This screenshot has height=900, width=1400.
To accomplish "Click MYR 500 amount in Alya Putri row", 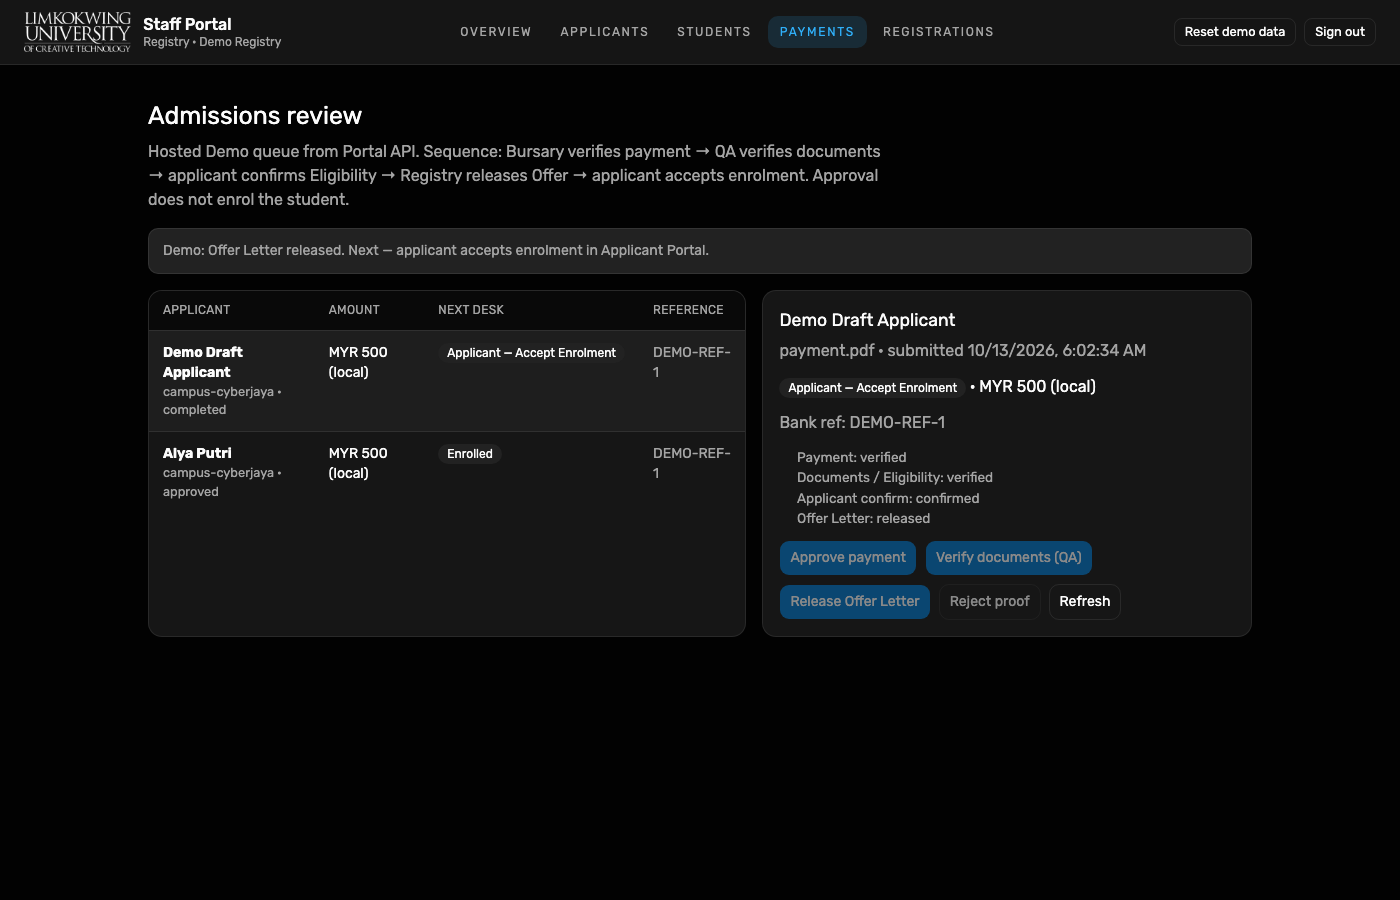I will pos(358,463).
